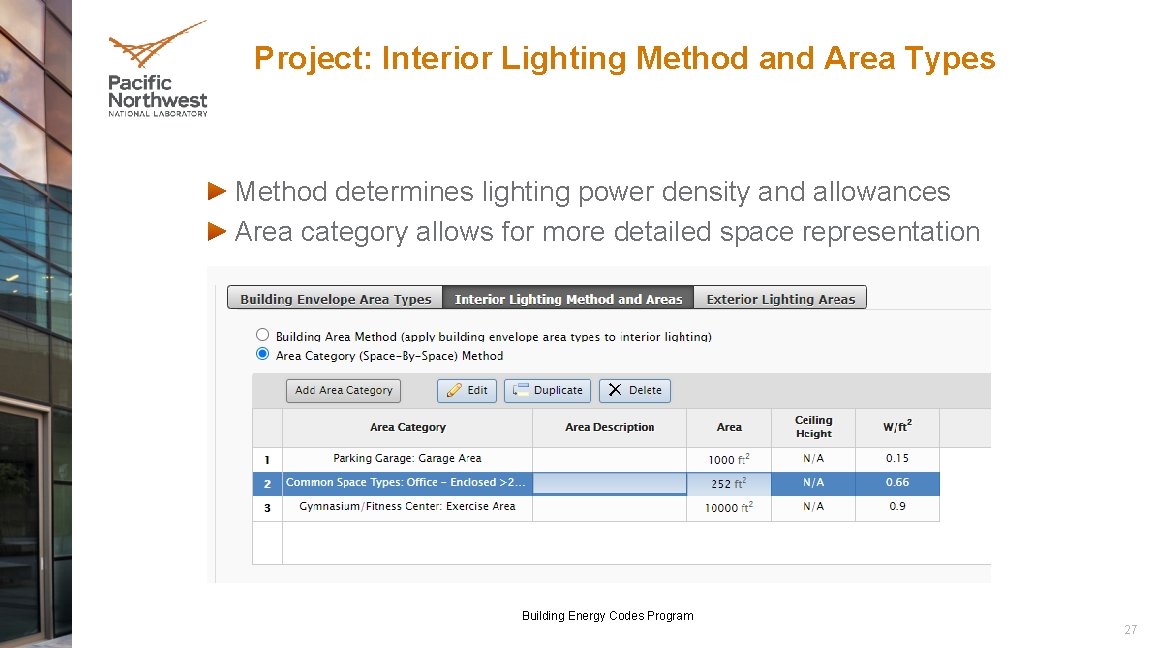Click the Common Space Types: Office row number 2
This screenshot has height=648, width=1152.
[x=267, y=482]
